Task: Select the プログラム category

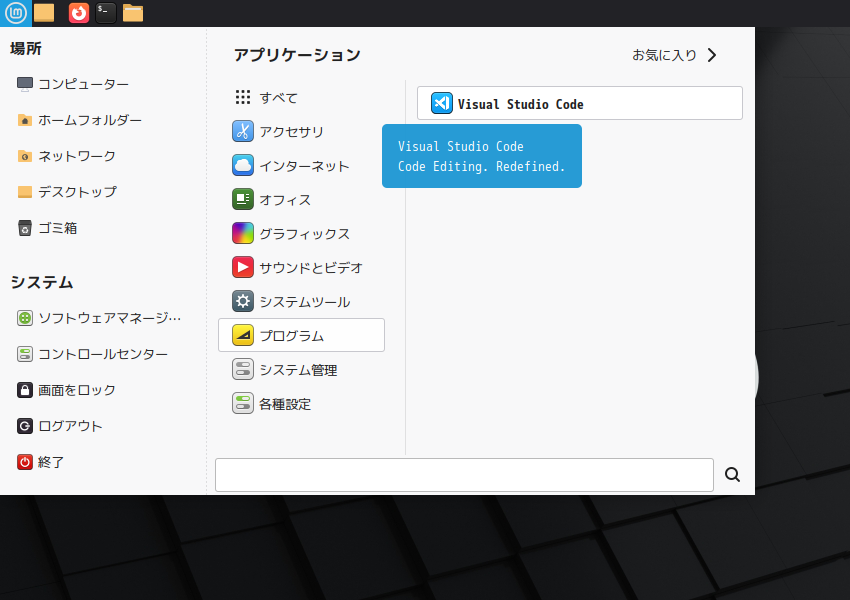Action: point(301,336)
